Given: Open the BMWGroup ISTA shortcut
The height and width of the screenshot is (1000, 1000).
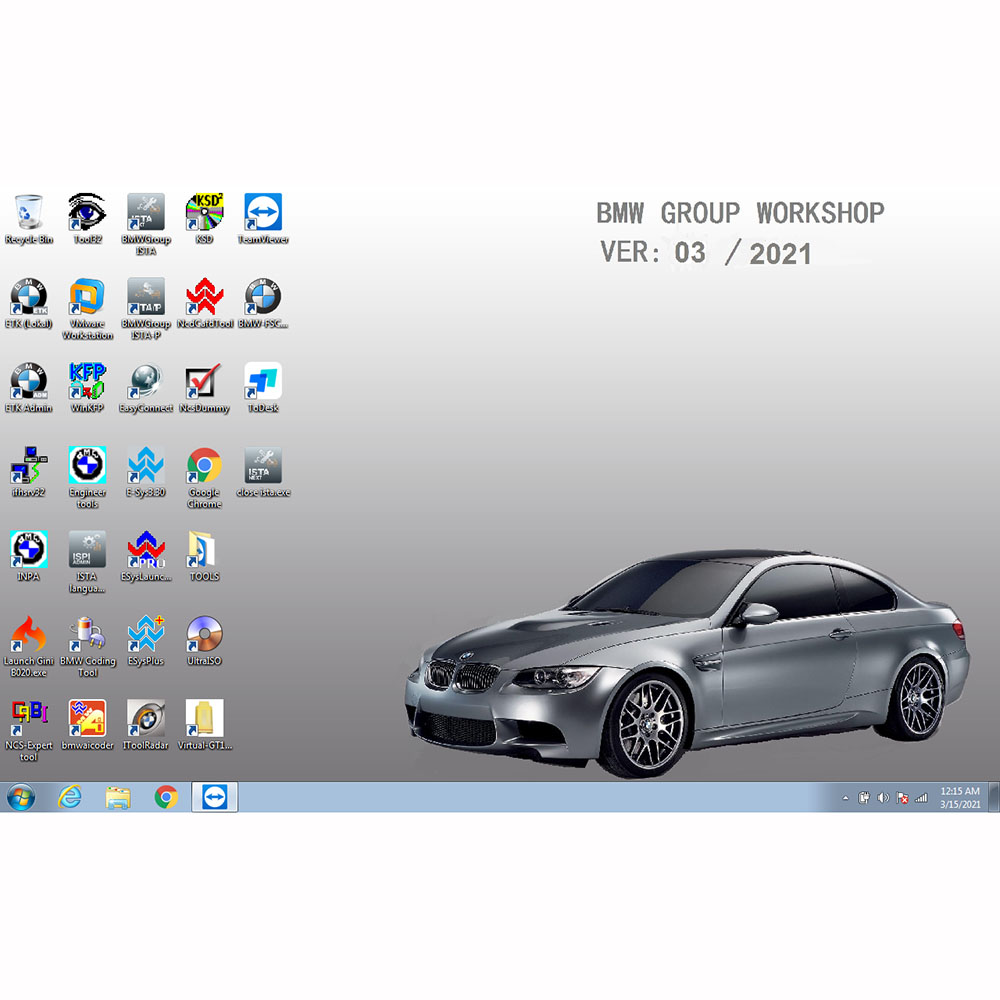Looking at the screenshot, I should click(146, 224).
